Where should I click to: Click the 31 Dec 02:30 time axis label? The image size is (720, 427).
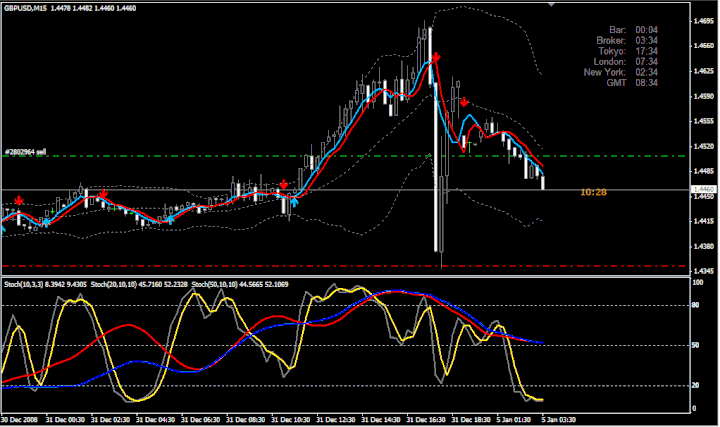coord(110,420)
